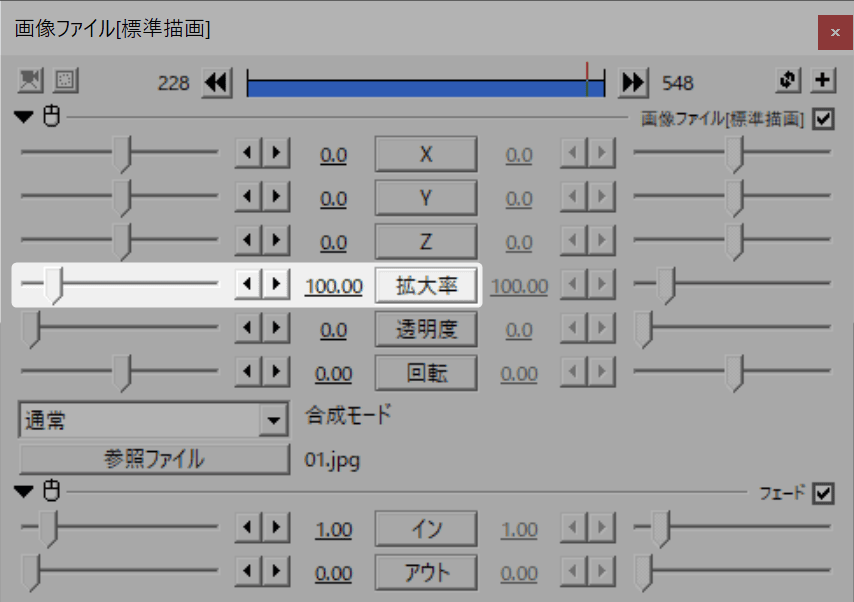Click the 参照ファイル button

(x=153, y=460)
